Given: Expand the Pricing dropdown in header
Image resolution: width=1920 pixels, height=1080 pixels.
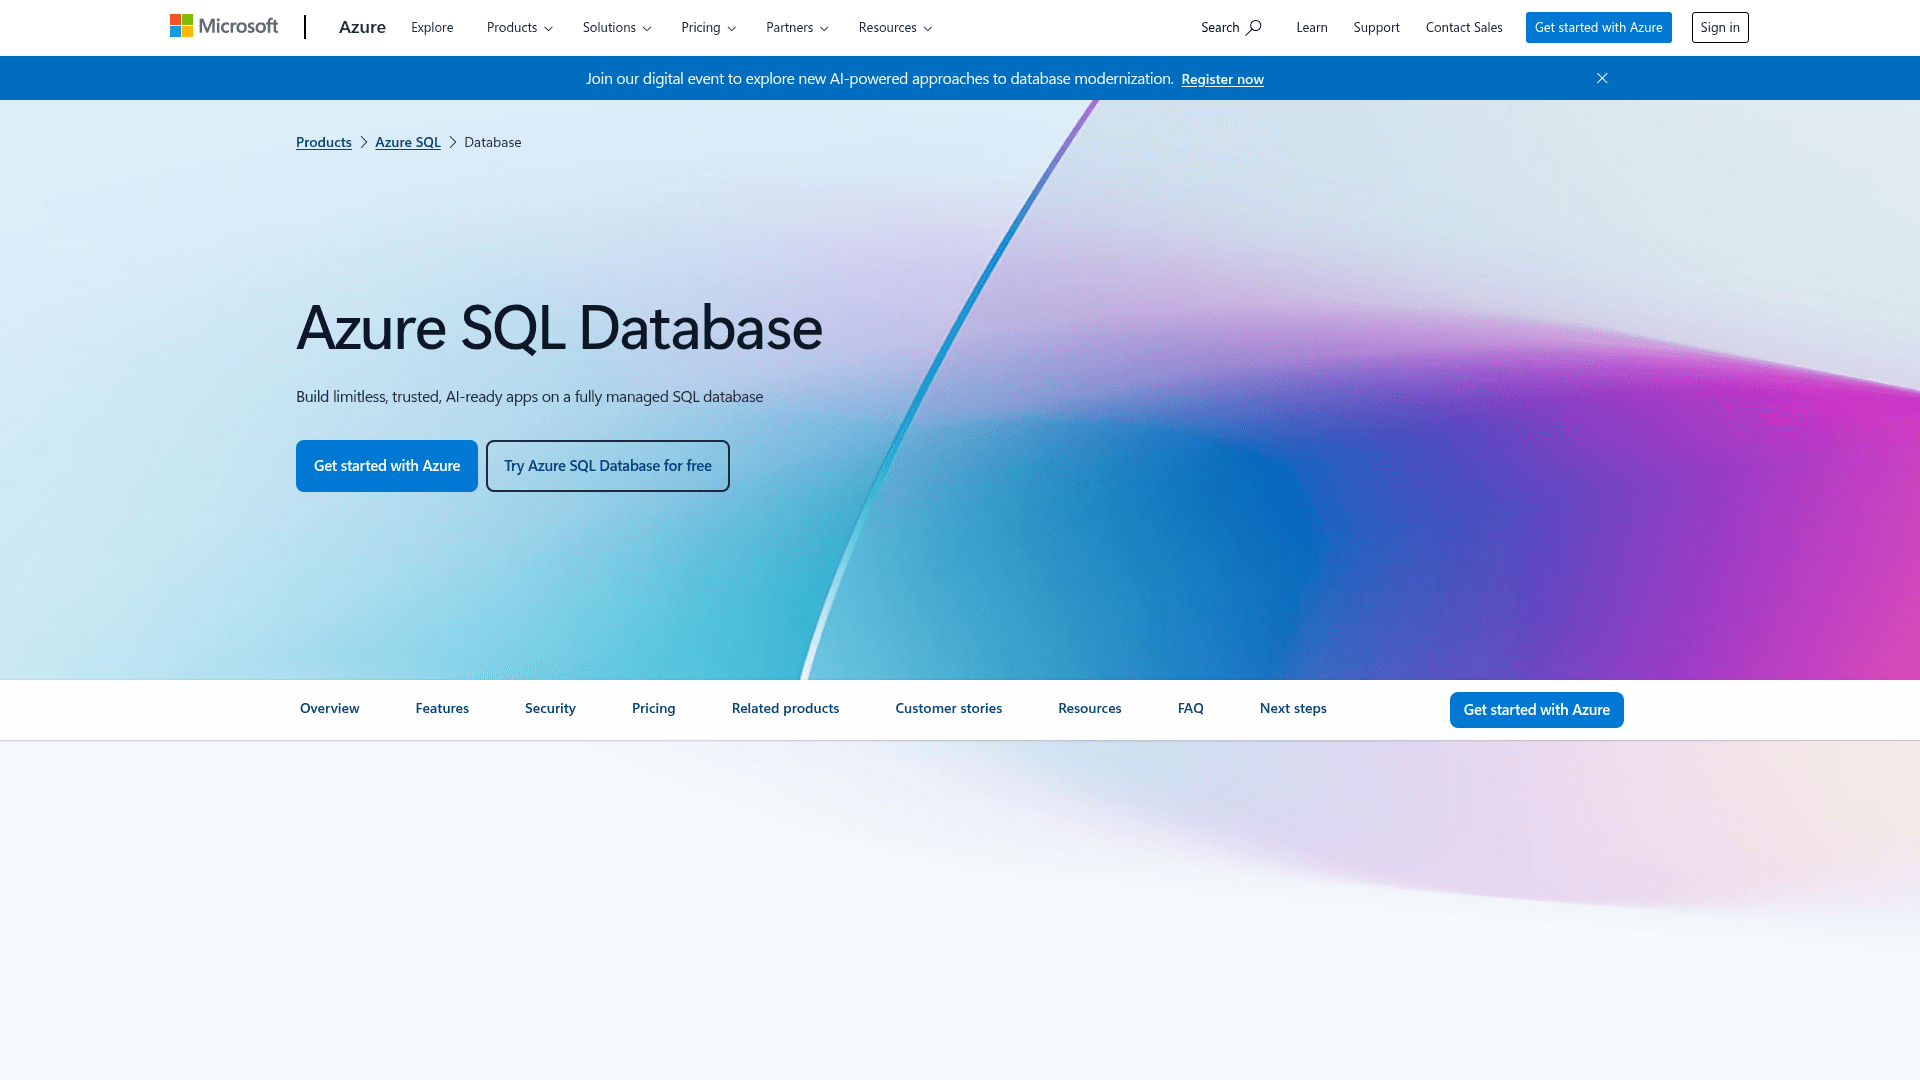Looking at the screenshot, I should click(709, 27).
